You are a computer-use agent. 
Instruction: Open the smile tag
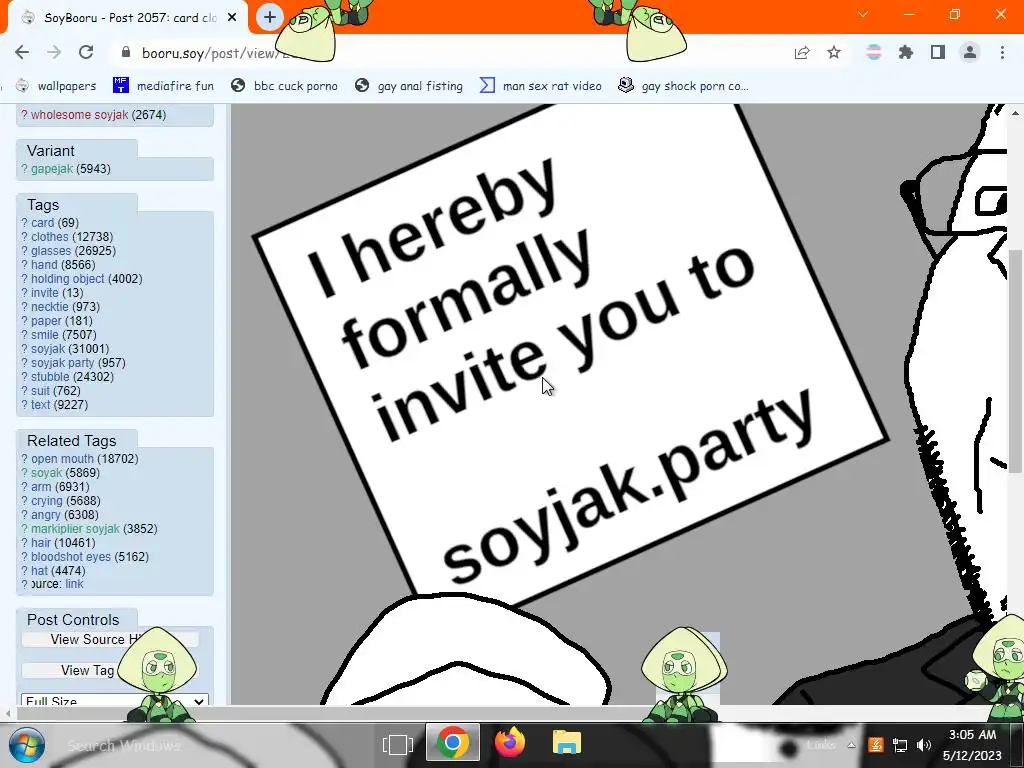point(44,335)
